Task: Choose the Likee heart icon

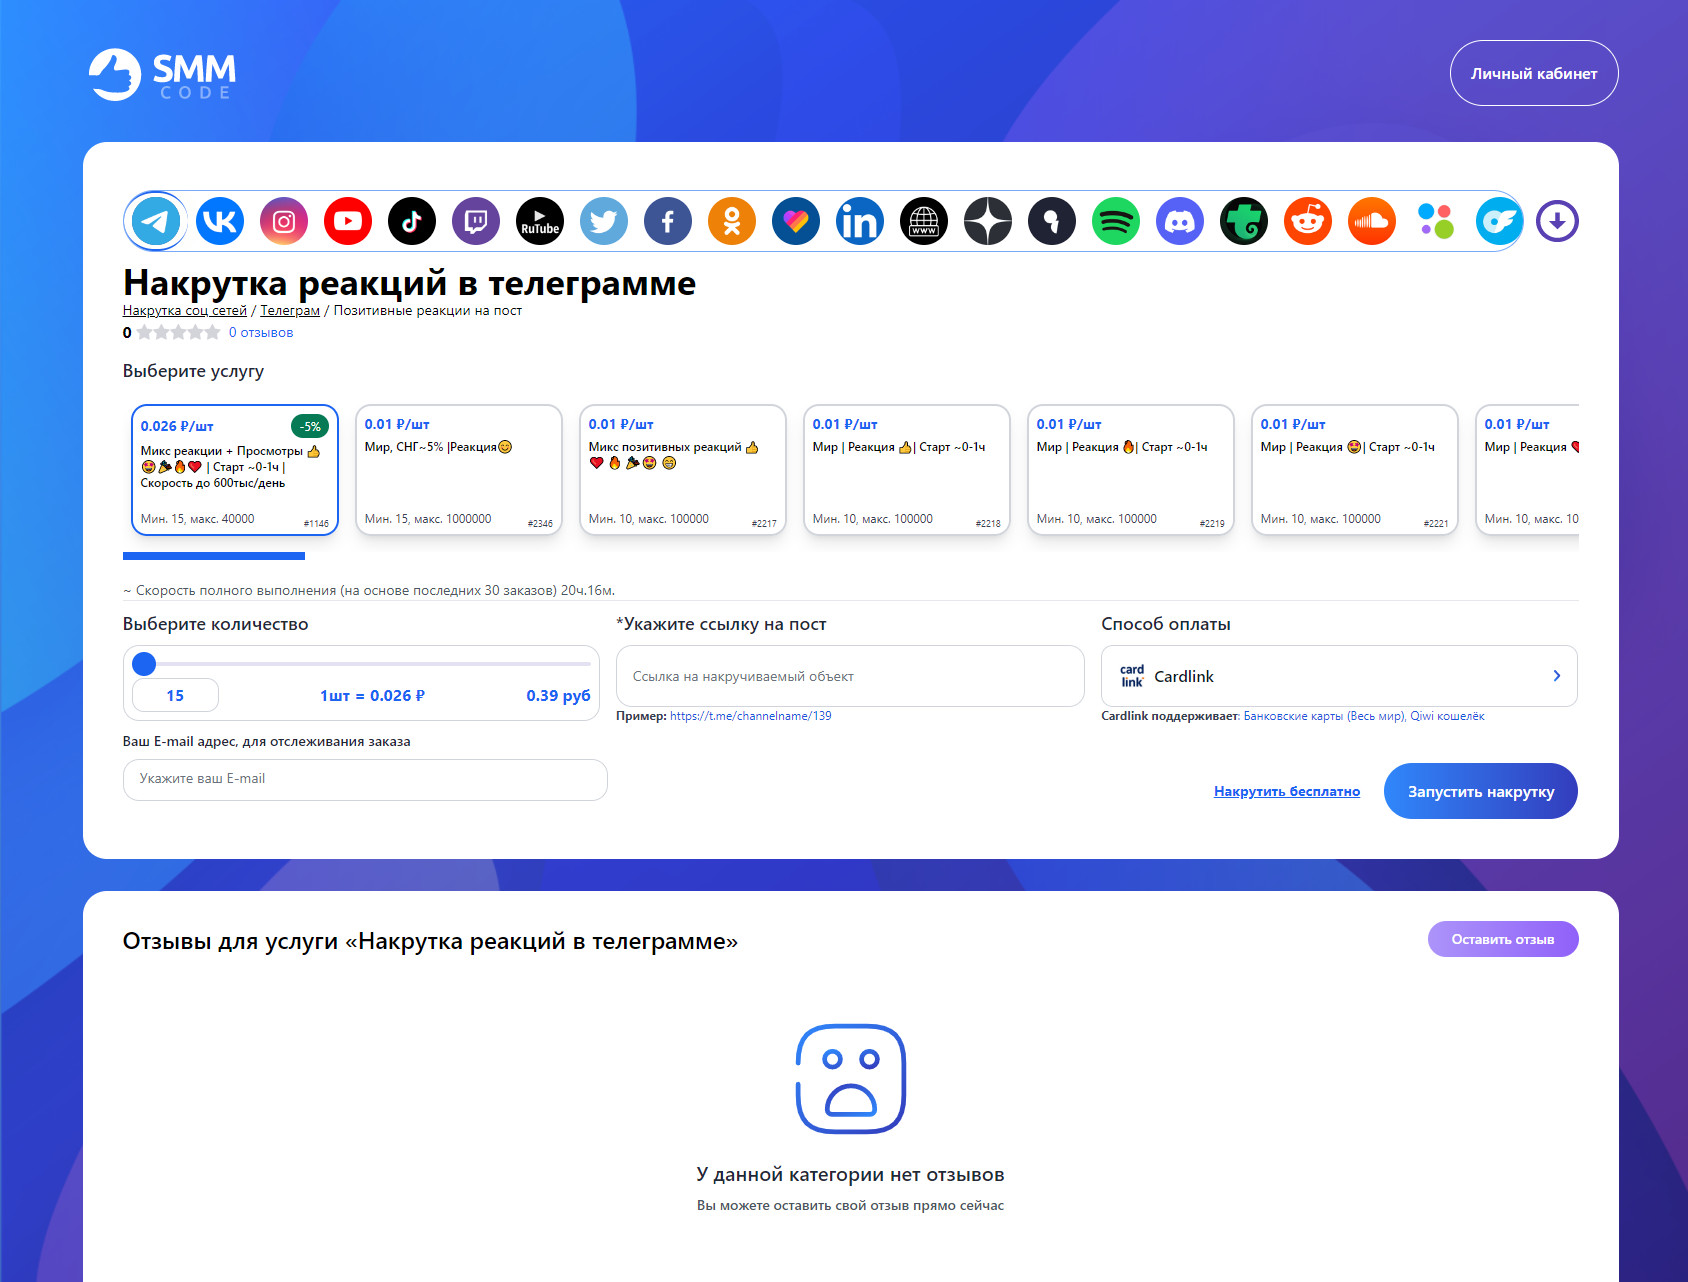Action: [x=796, y=221]
